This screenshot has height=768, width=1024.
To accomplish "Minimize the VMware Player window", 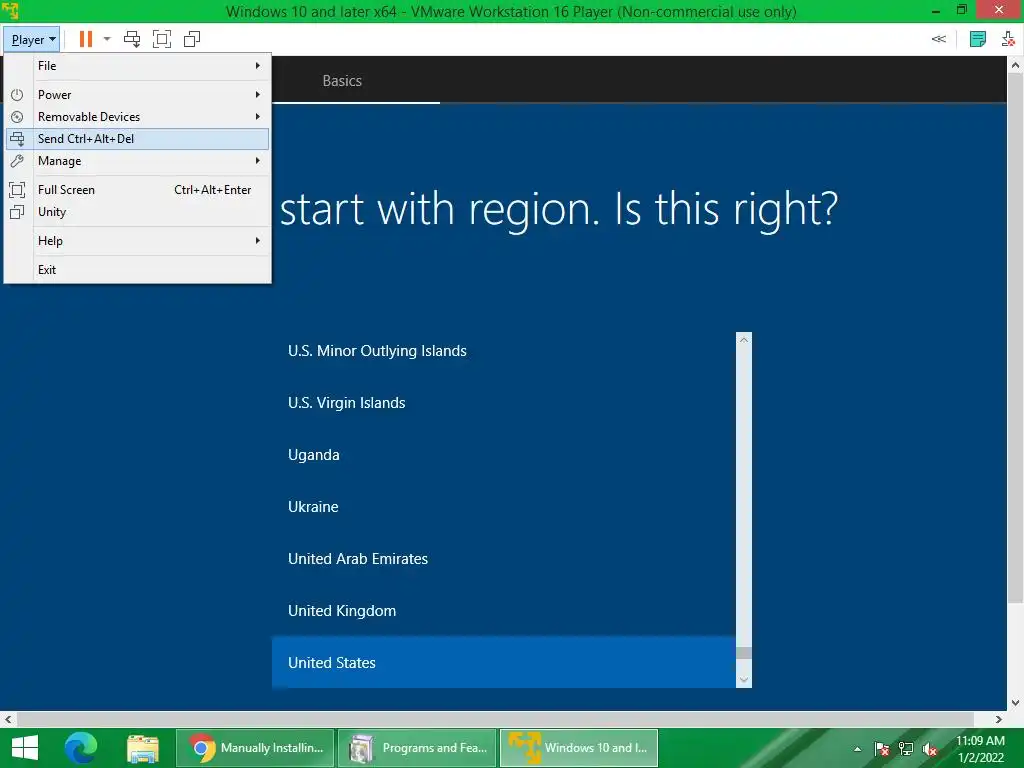I will [x=936, y=10].
